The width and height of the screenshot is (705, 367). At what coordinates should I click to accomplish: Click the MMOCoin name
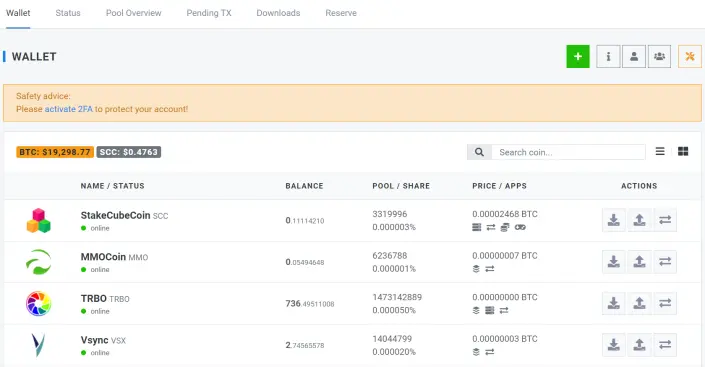[103, 257]
